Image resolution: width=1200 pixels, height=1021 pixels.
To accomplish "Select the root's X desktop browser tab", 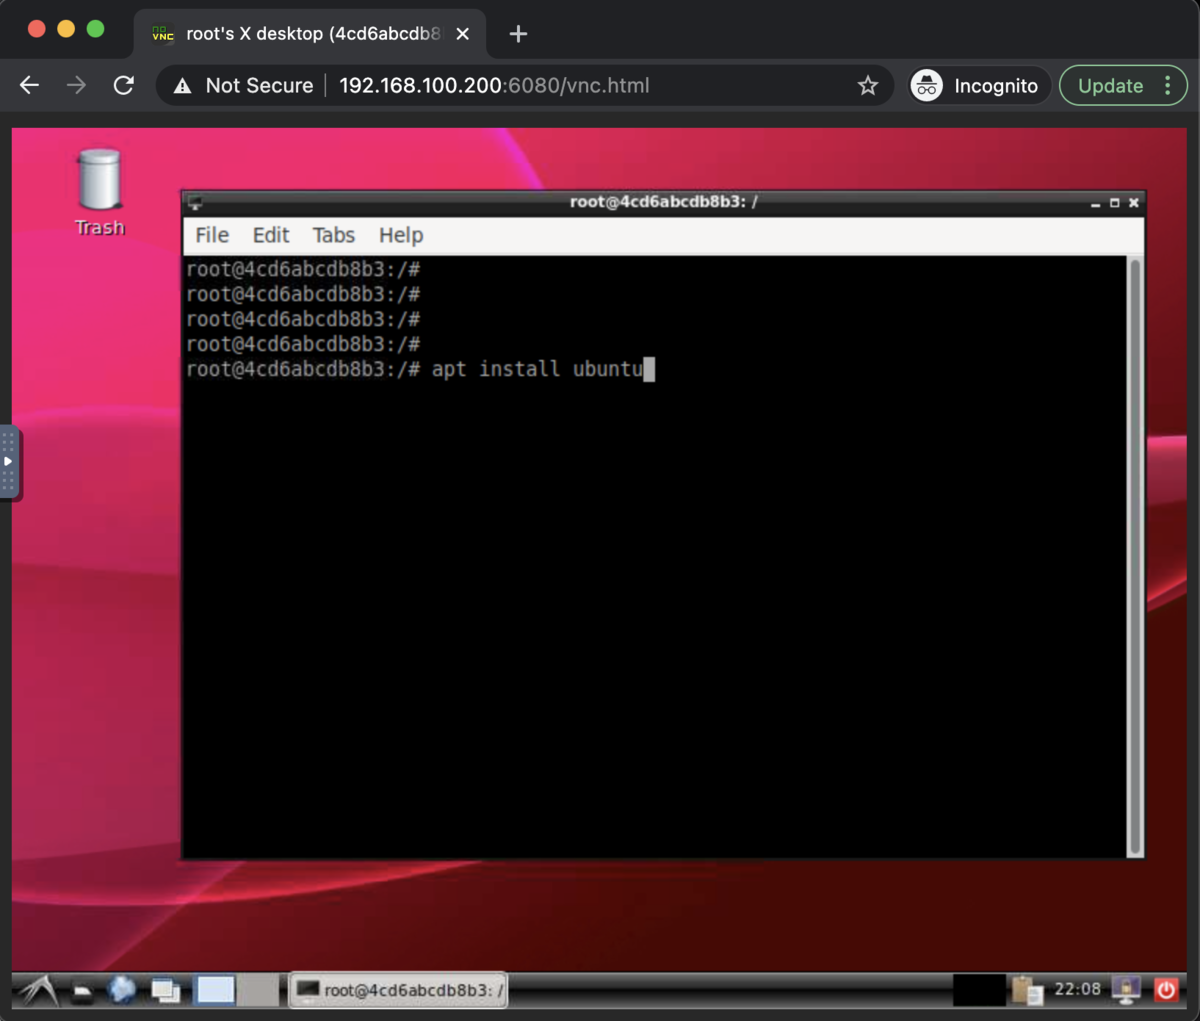I will coord(310,34).
